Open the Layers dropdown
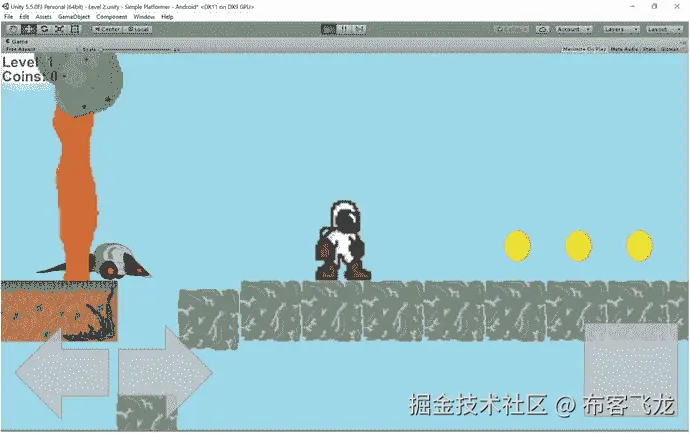The width and height of the screenshot is (690, 433). point(621,29)
